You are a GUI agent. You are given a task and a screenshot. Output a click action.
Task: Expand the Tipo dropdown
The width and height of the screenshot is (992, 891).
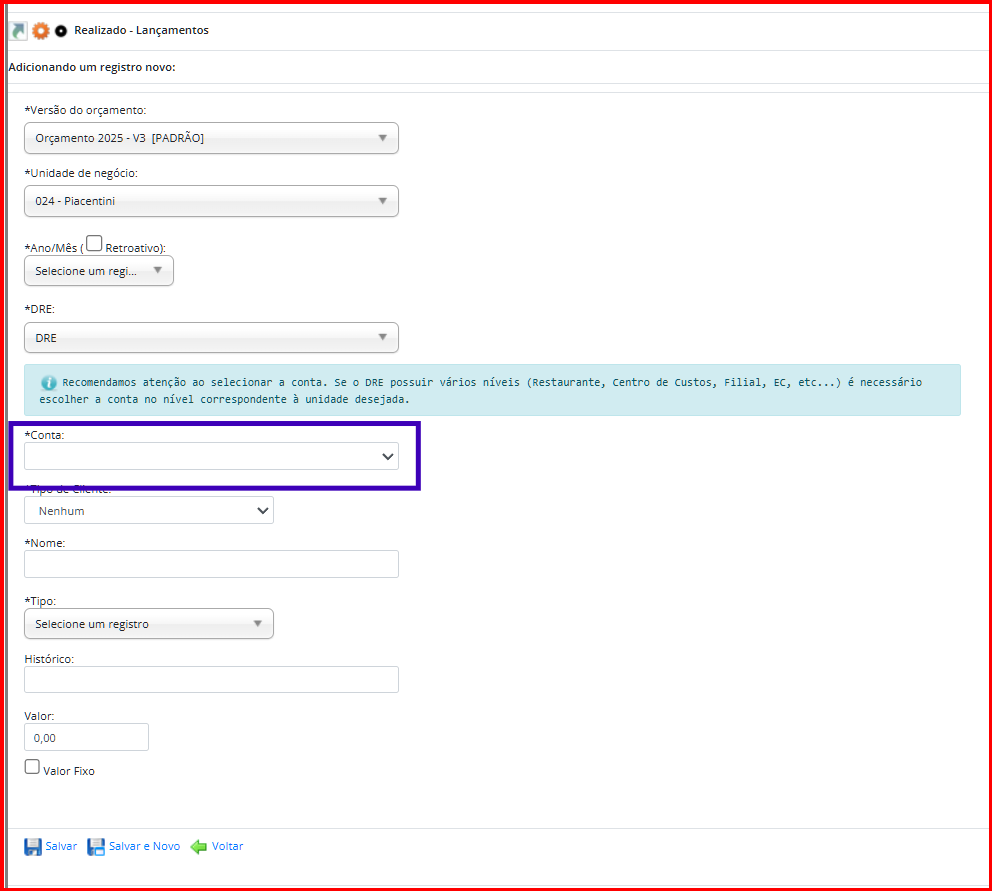click(148, 624)
